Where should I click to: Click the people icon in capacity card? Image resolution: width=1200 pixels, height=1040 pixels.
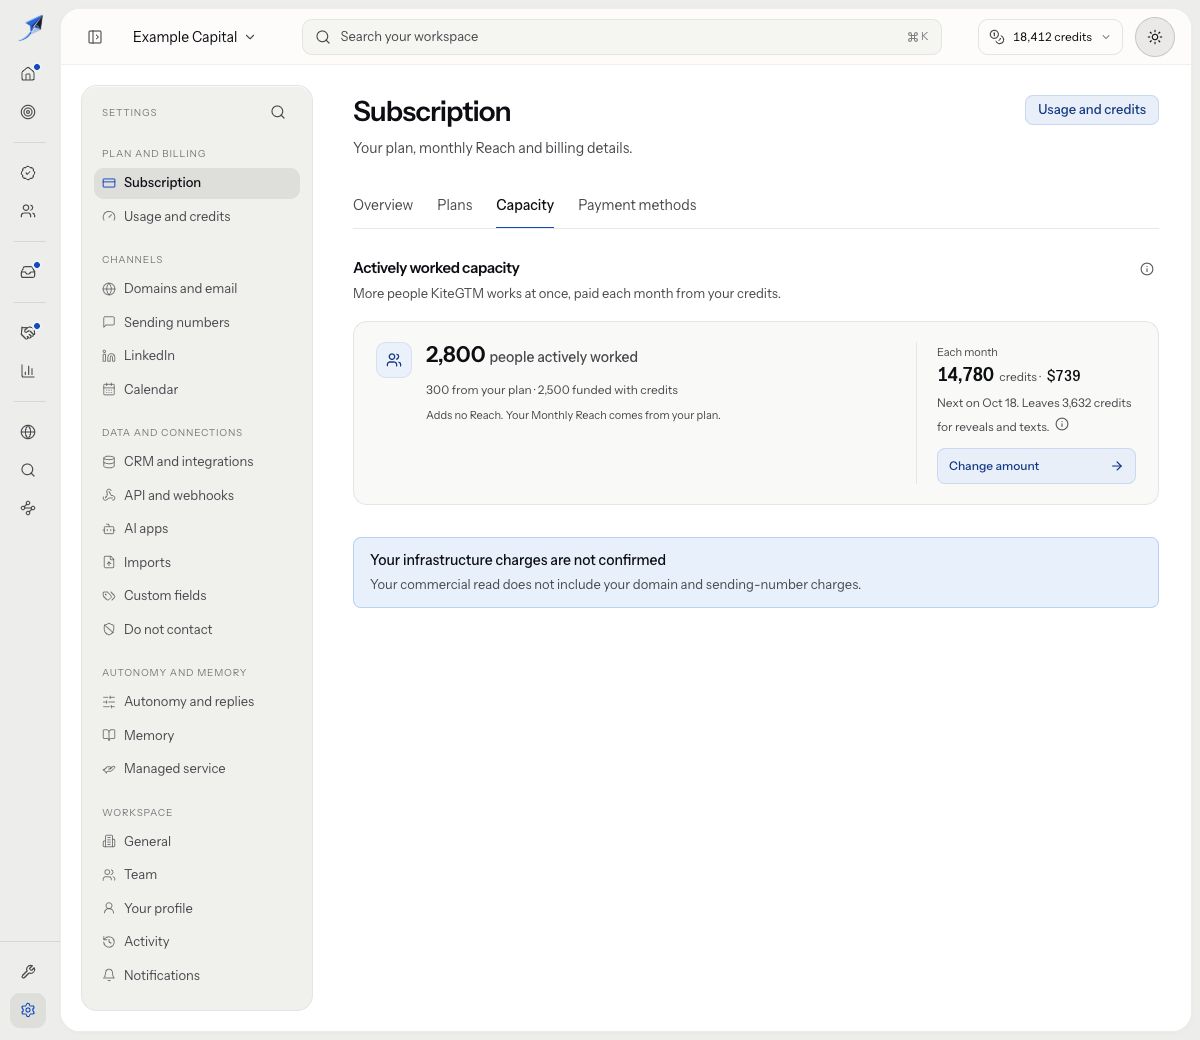tap(394, 360)
